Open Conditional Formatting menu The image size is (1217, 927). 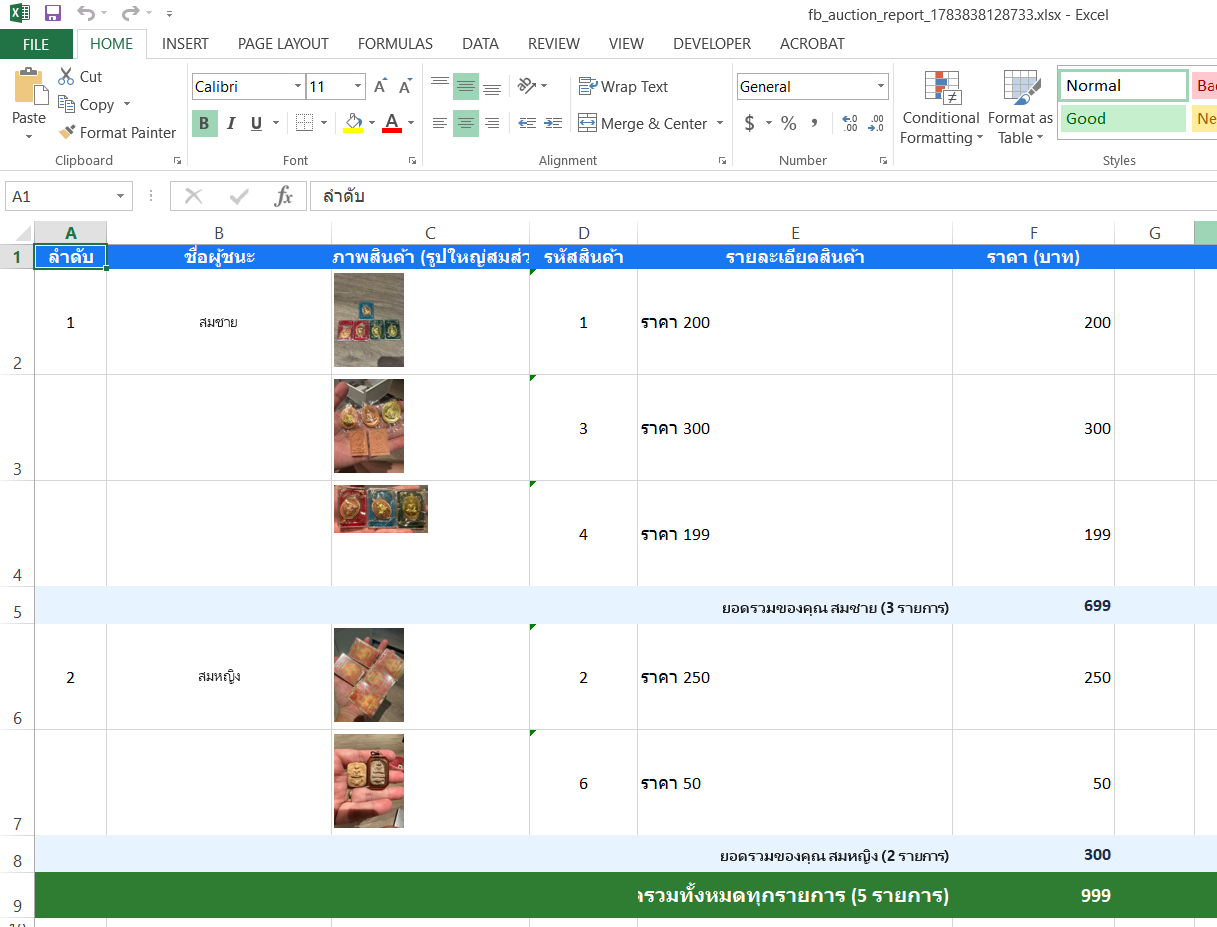click(x=941, y=108)
